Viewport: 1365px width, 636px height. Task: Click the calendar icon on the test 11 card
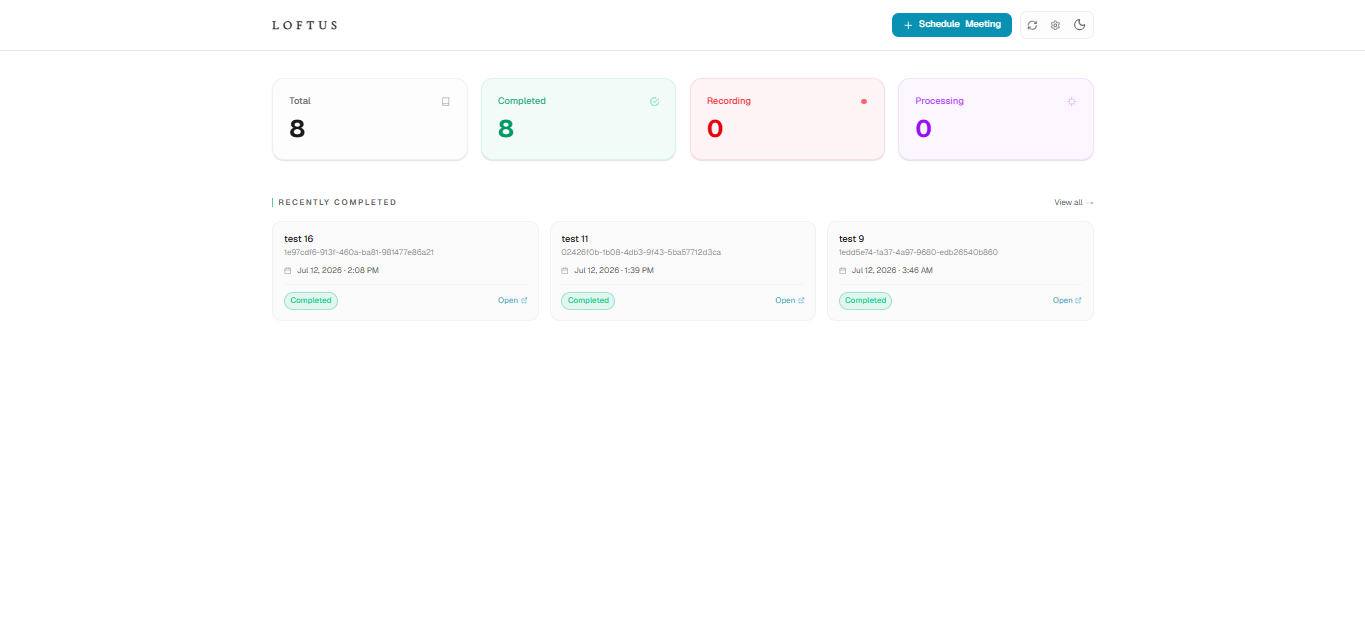coord(565,270)
